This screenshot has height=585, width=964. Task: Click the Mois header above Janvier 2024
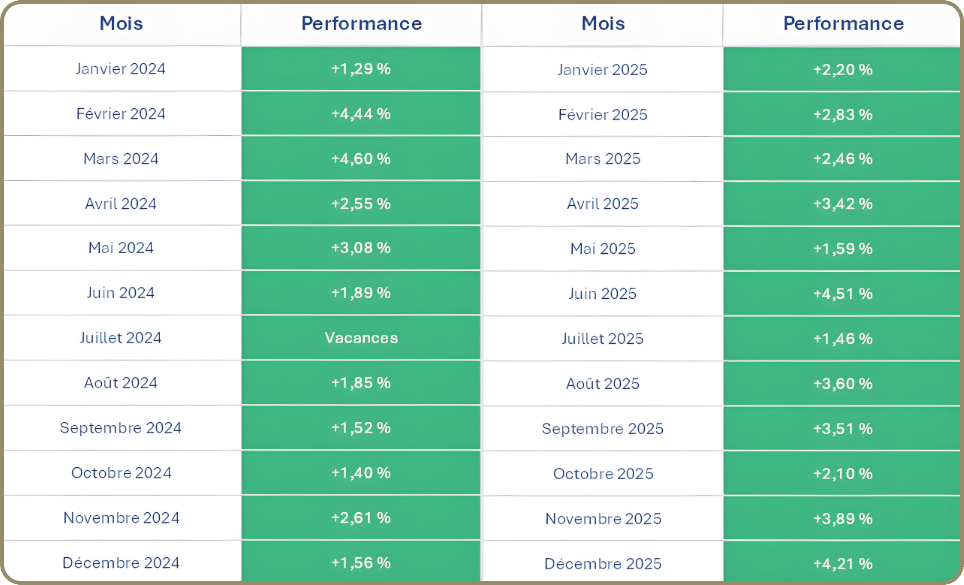[121, 23]
